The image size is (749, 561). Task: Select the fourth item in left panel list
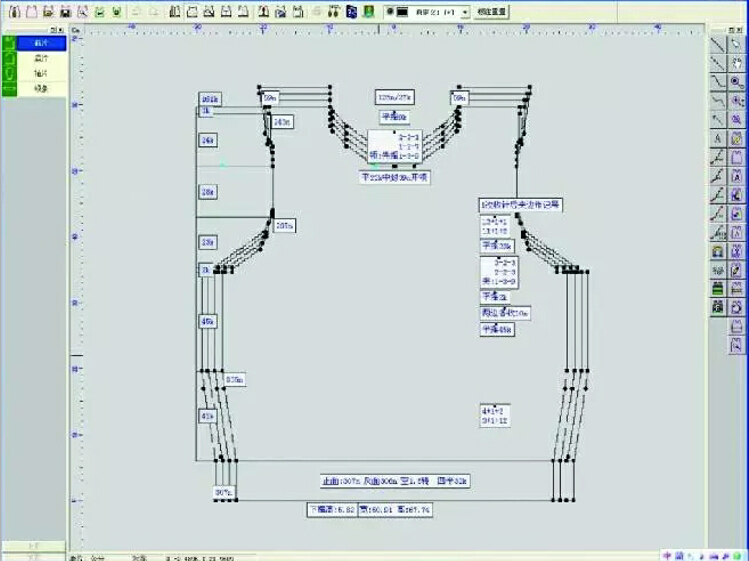[x=40, y=88]
